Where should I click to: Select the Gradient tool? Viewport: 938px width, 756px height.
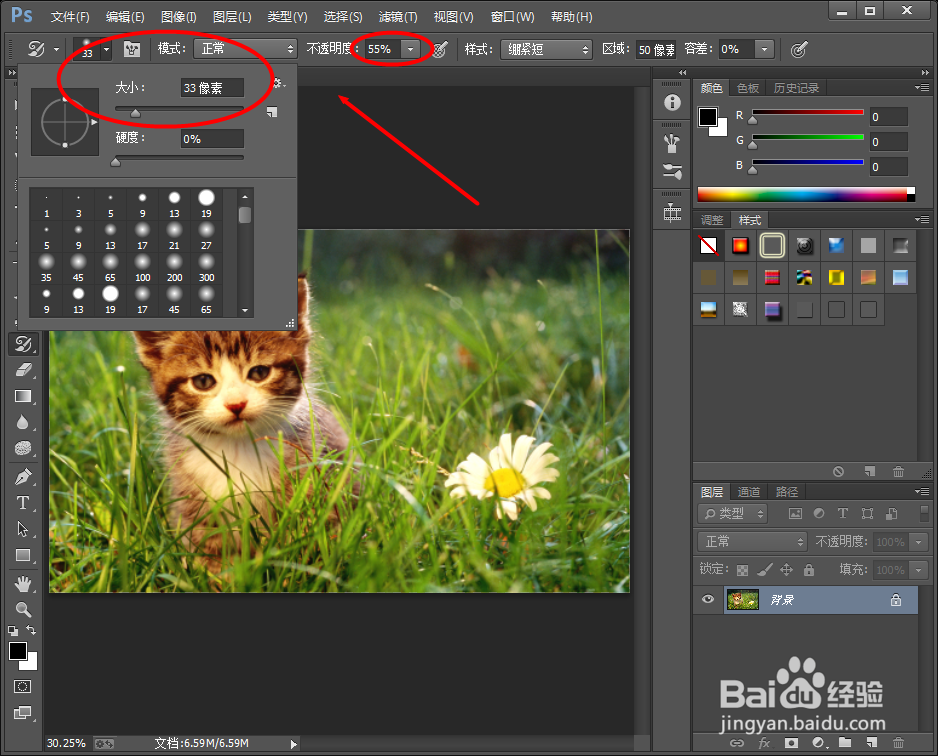point(24,398)
